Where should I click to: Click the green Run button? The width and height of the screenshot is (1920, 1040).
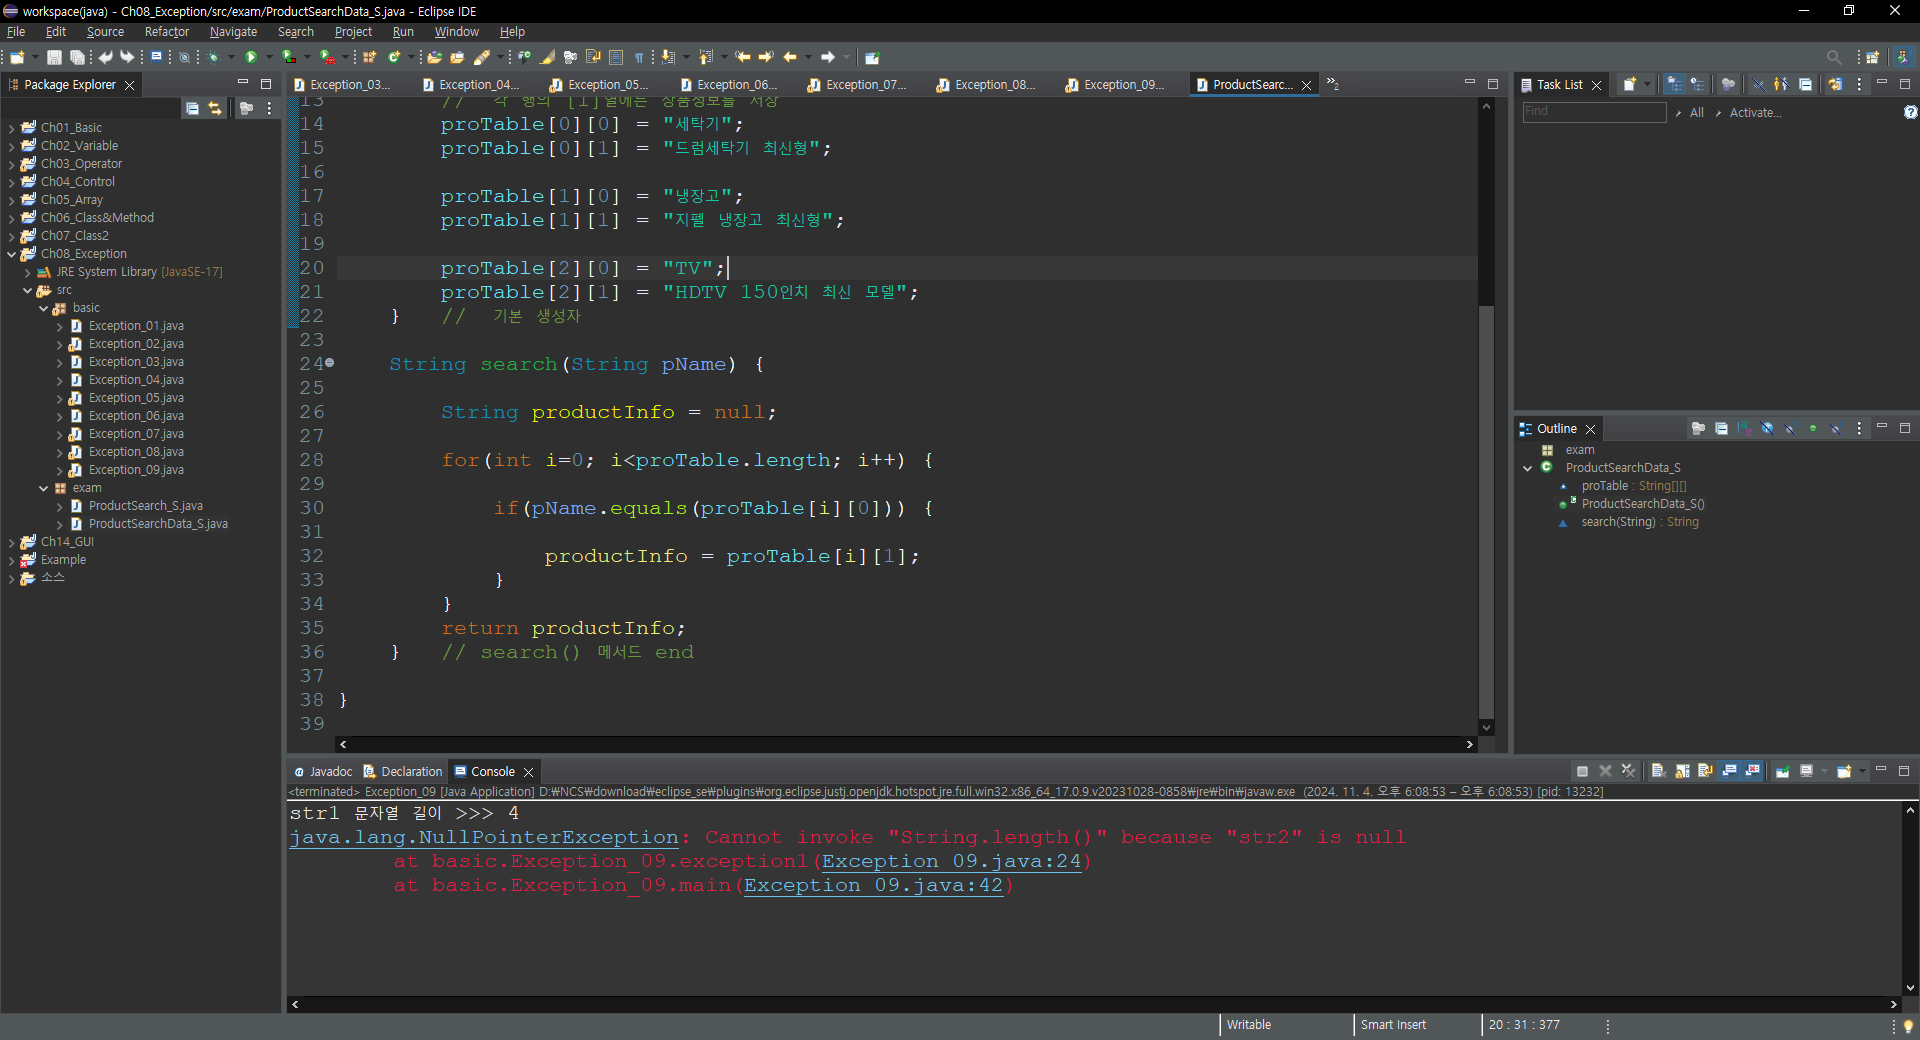251,57
